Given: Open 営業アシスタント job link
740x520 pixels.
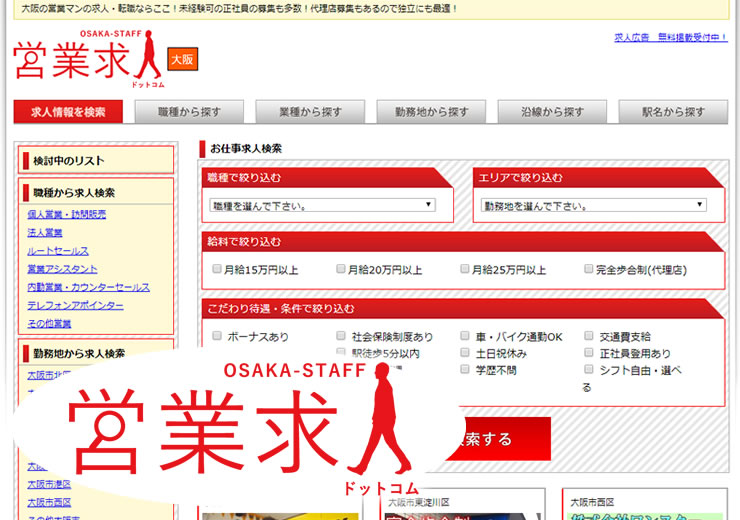Looking at the screenshot, I should point(62,269).
